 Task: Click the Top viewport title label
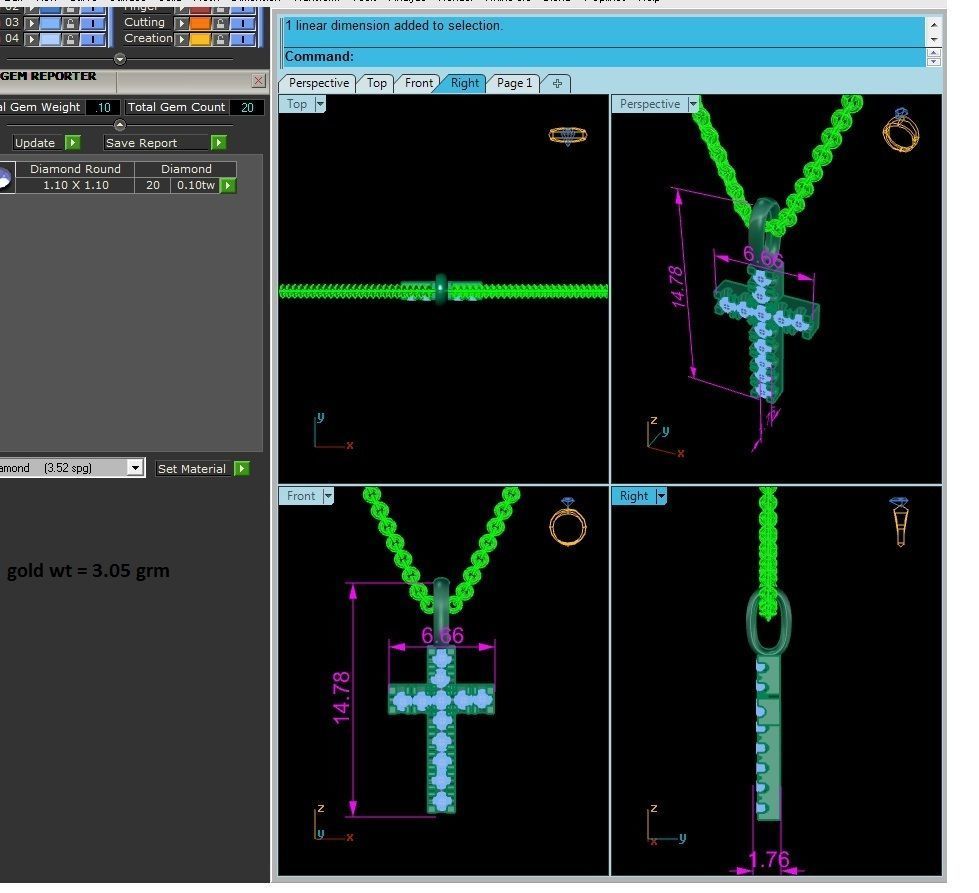tap(297, 104)
